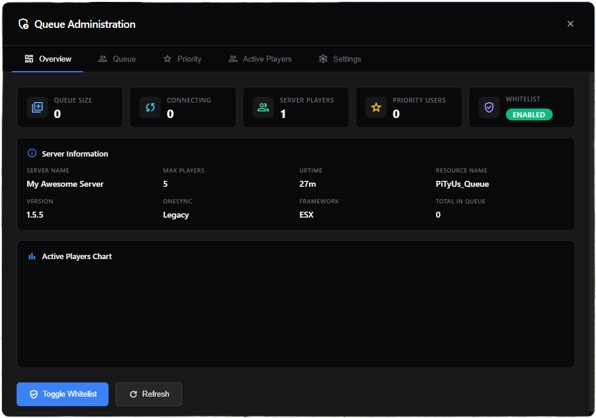The image size is (596, 418).
Task: Click the green ENABLED whitelist badge
Action: point(529,115)
